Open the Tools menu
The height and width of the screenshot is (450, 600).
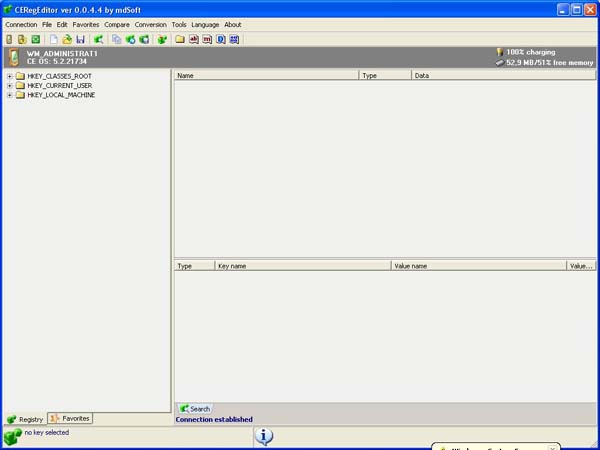pos(179,24)
